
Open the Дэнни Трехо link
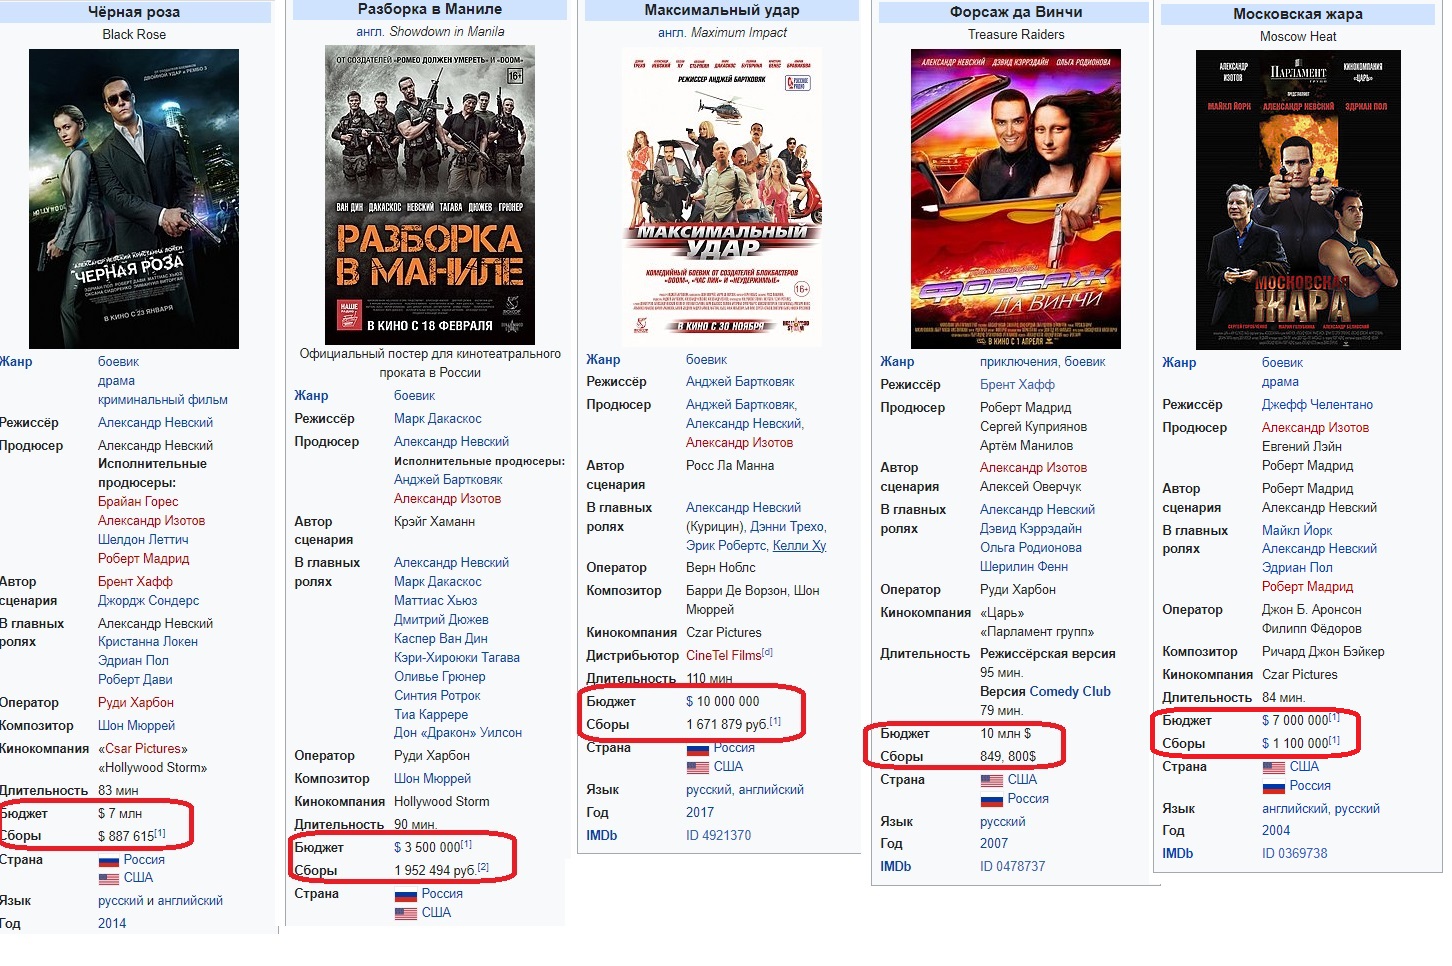click(788, 527)
